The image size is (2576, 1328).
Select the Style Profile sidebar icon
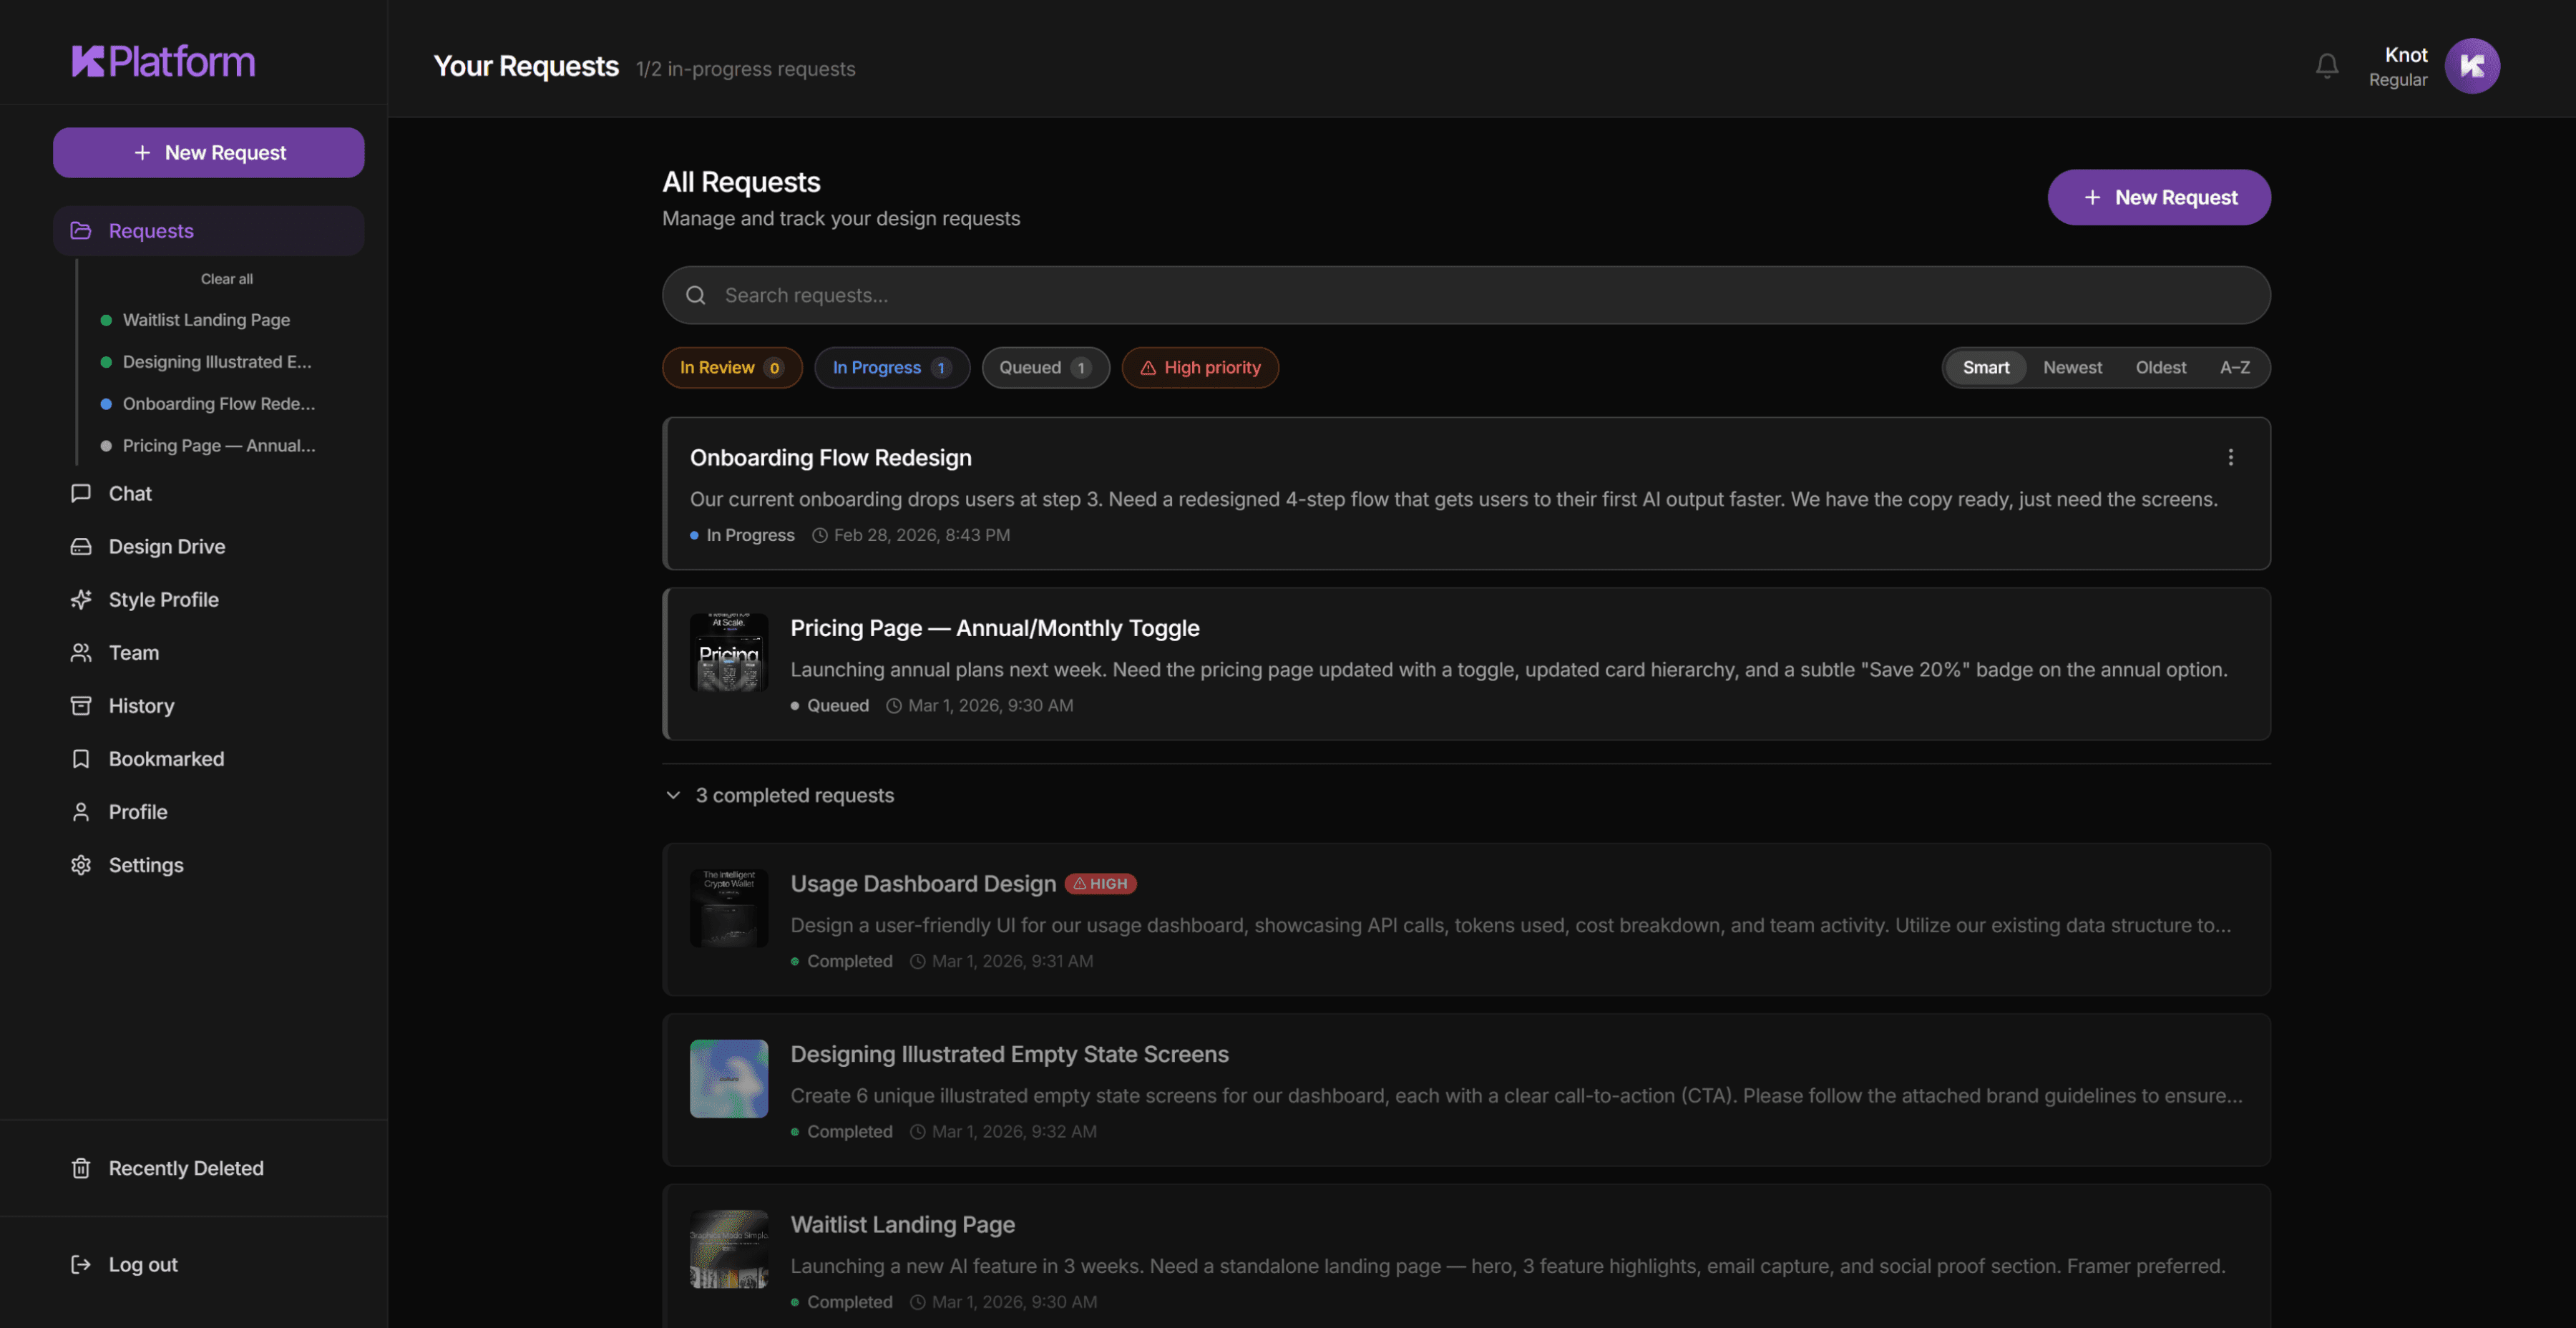(81, 599)
